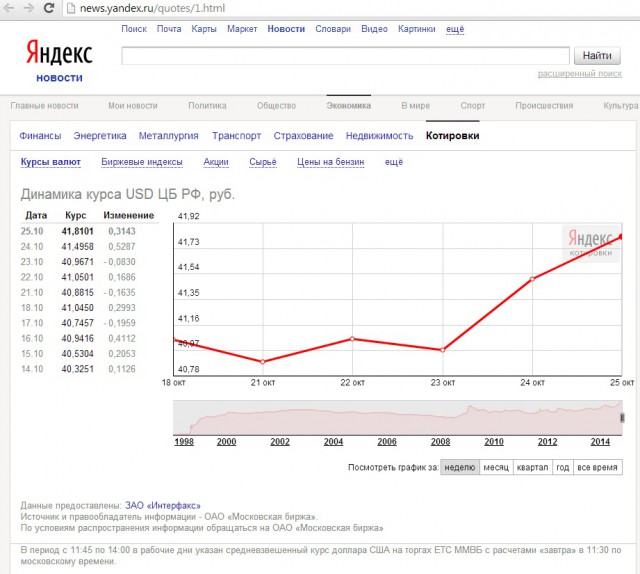
Task: Click the 21 окт data point on chart
Action: [x=263, y=362]
